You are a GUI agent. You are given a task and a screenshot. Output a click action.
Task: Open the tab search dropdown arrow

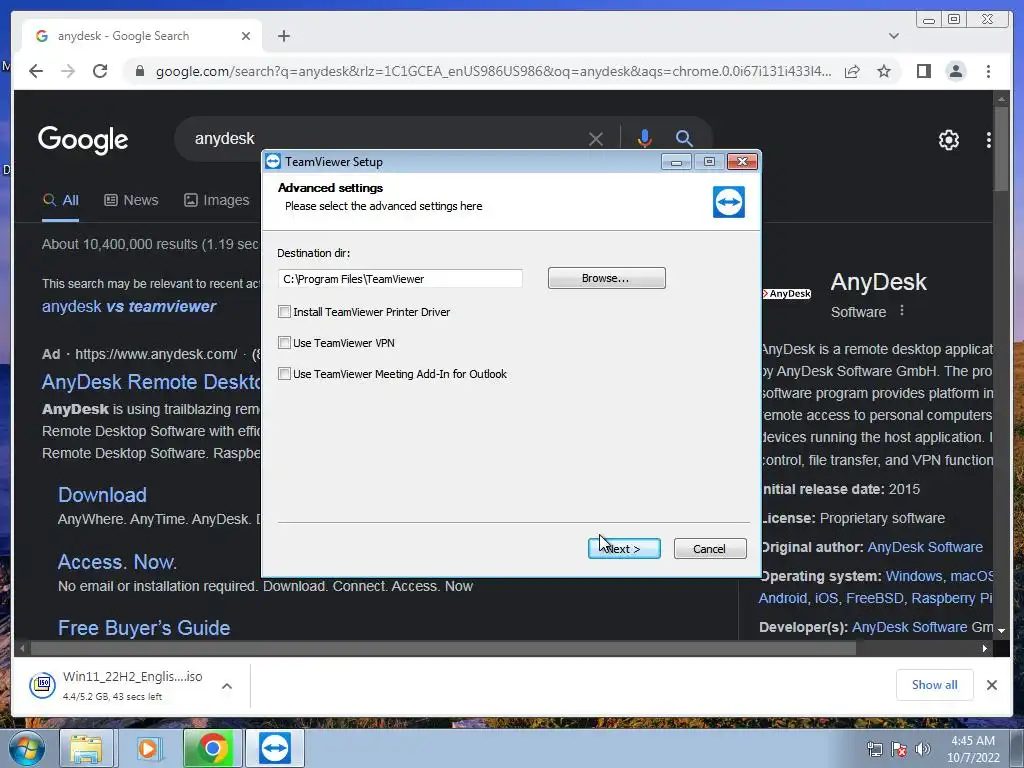[x=894, y=36]
